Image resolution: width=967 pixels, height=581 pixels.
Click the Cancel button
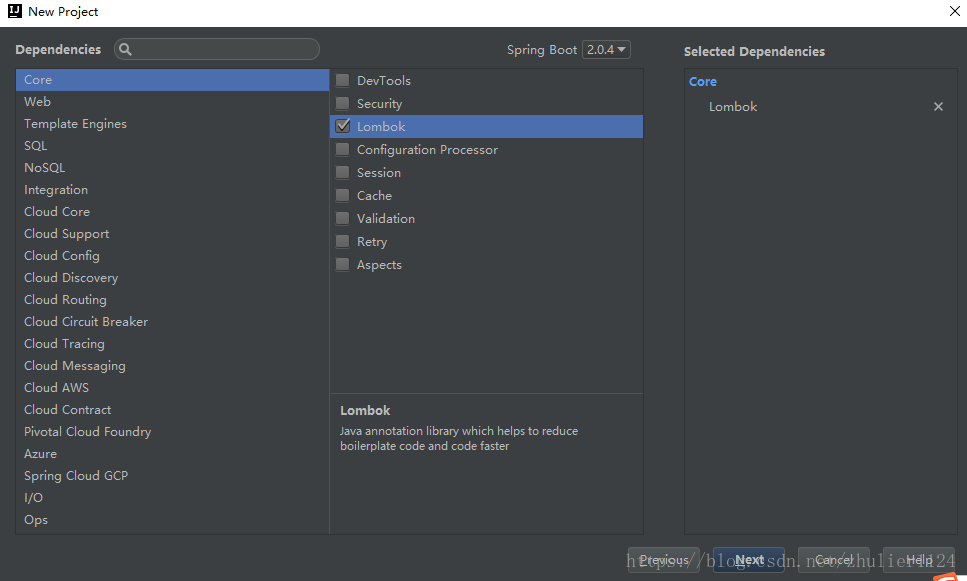(x=834, y=560)
